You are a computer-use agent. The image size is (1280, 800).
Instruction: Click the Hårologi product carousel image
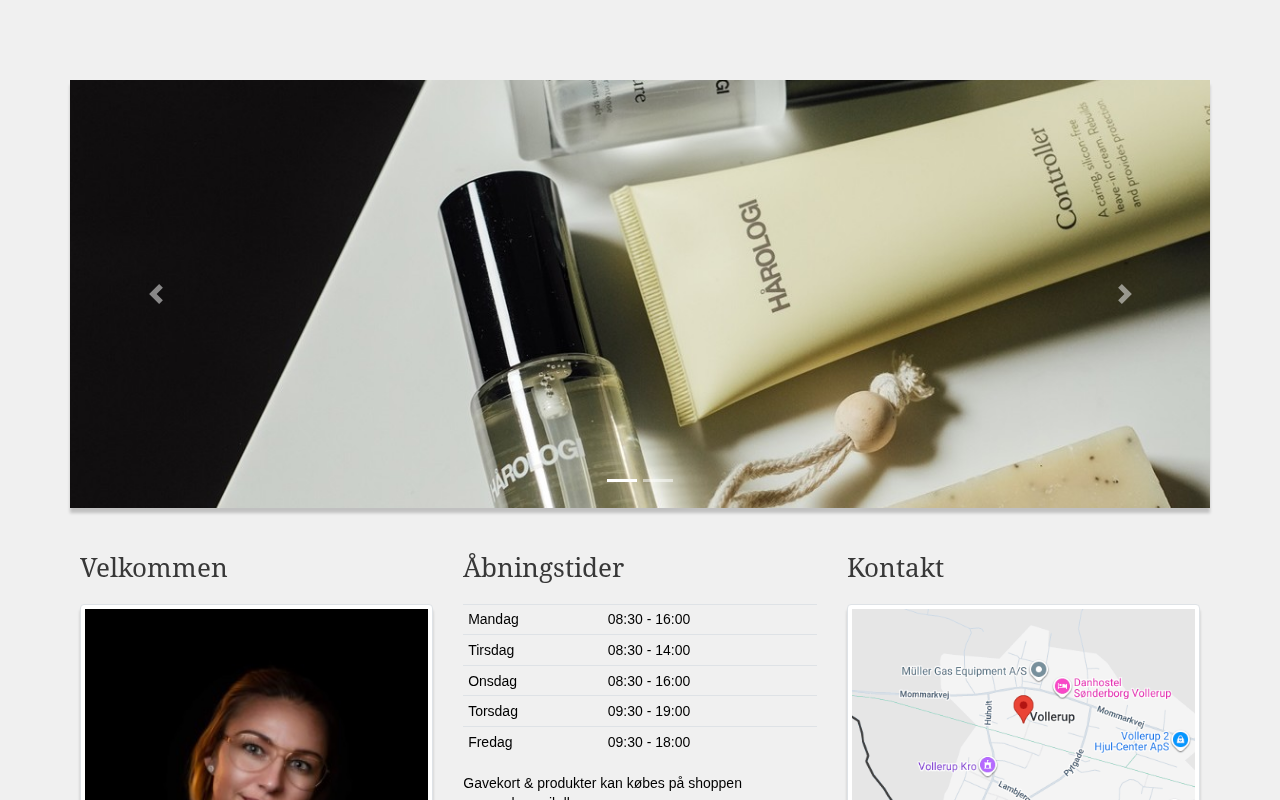tap(640, 294)
